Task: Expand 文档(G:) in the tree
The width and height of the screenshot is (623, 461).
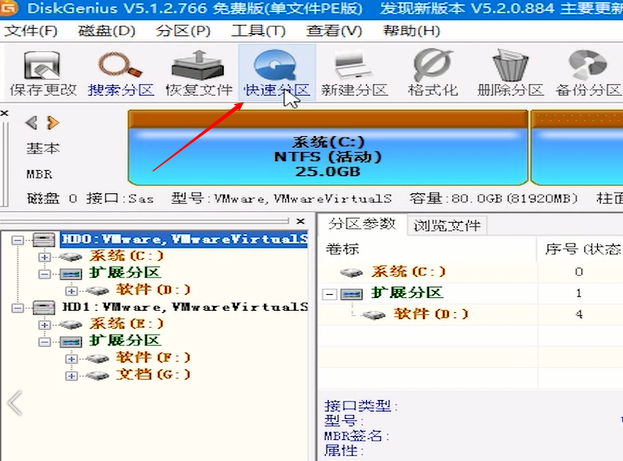Action: click(71, 376)
